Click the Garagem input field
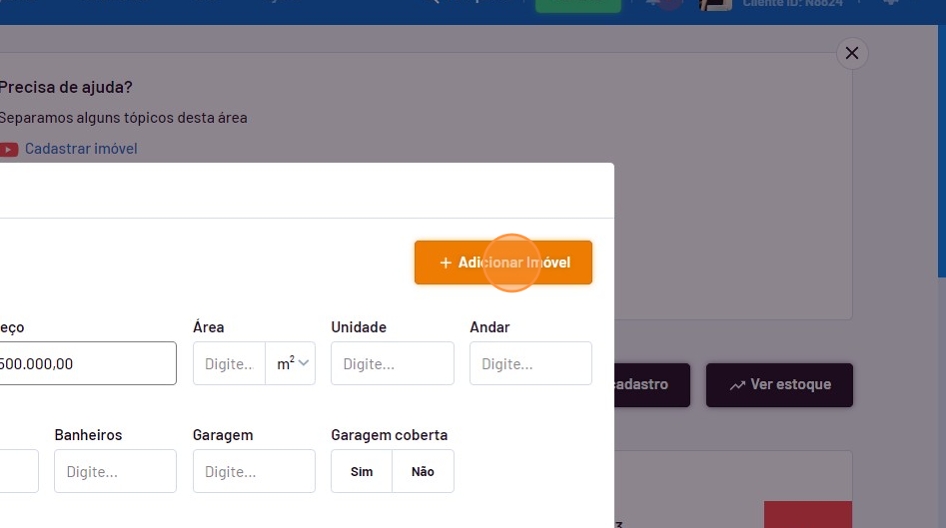 pyautogui.click(x=253, y=471)
